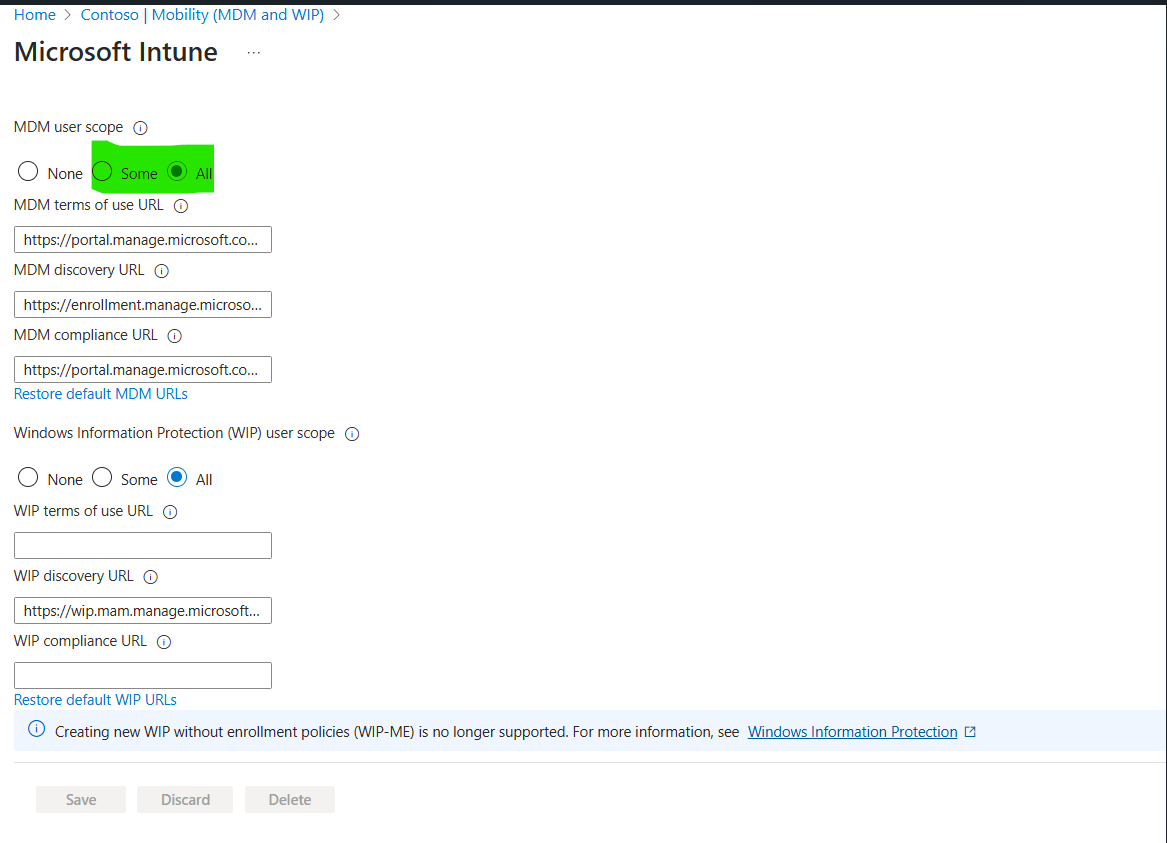Focus the empty WIP compliance URL field
This screenshot has width=1167, height=843.
point(143,676)
